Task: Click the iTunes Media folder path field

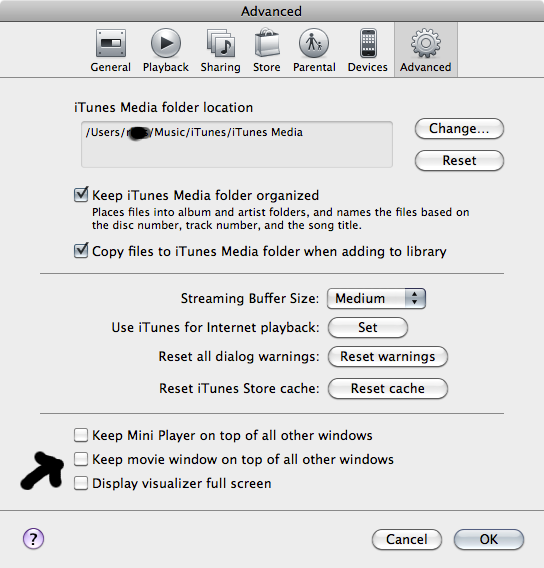Action: (237, 145)
